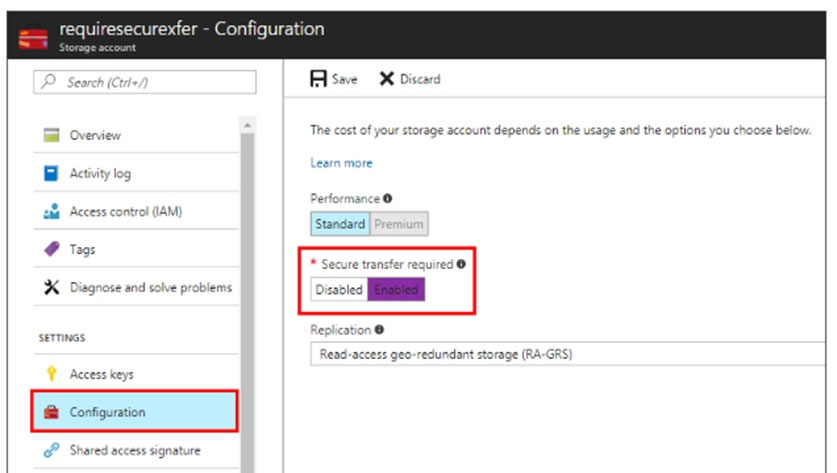The height and width of the screenshot is (473, 837).
Task: Set Secure transfer required to Enabled
Action: point(396,289)
